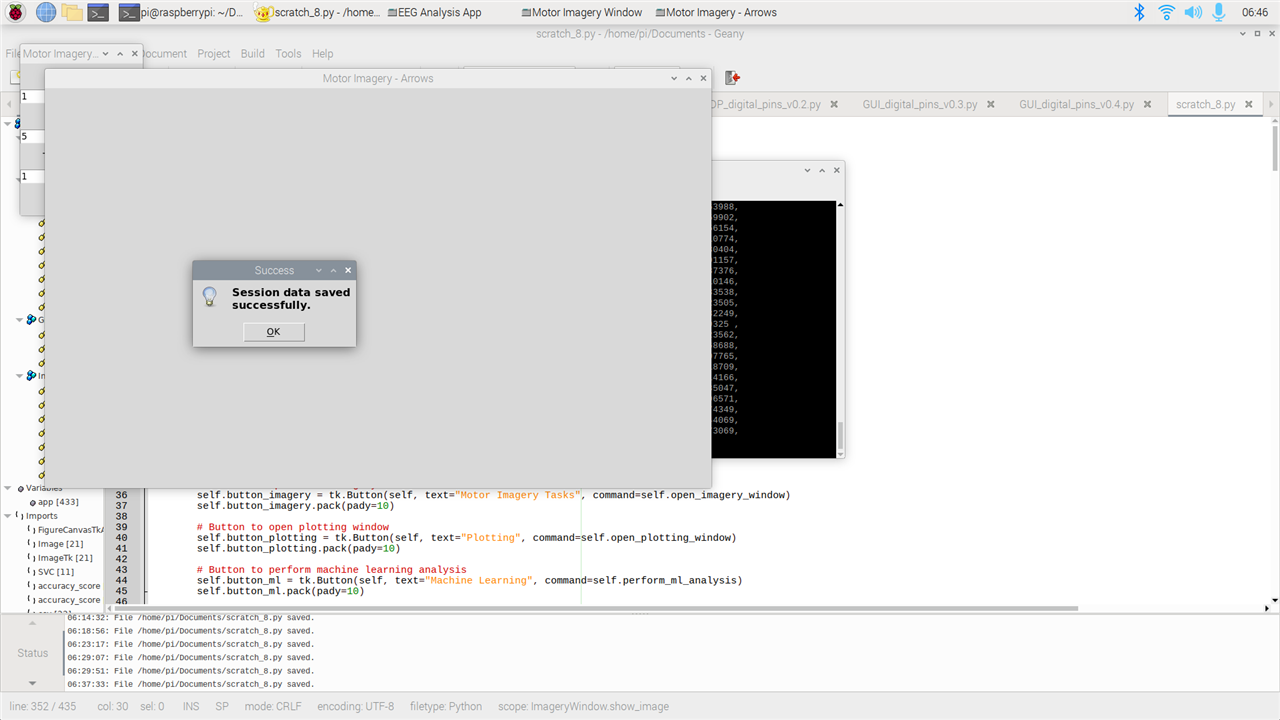The image size is (1280, 720).
Task: Open window menu of small Motor Imagery window
Action: tap(105, 54)
